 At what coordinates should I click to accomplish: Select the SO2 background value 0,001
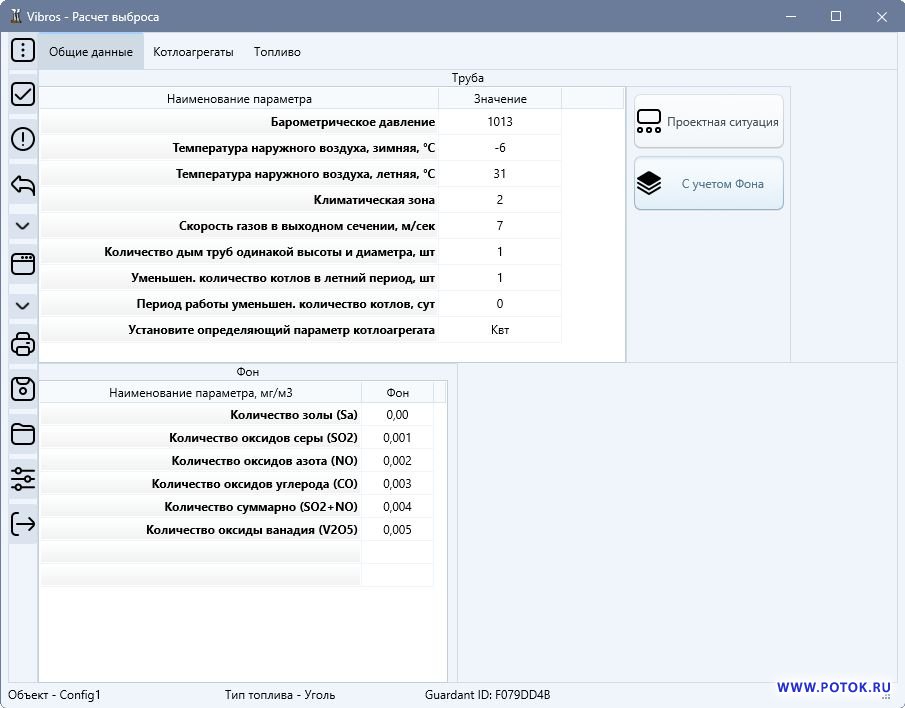tap(397, 438)
